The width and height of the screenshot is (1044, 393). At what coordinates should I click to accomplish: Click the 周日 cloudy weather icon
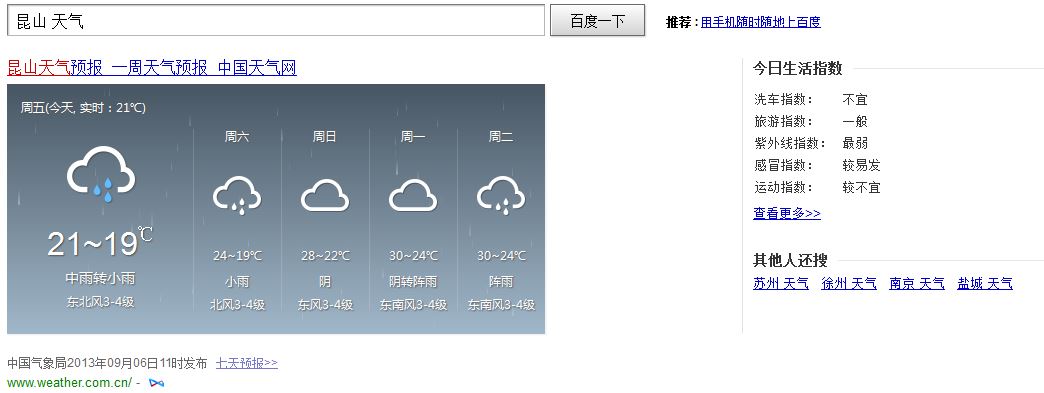tap(325, 195)
